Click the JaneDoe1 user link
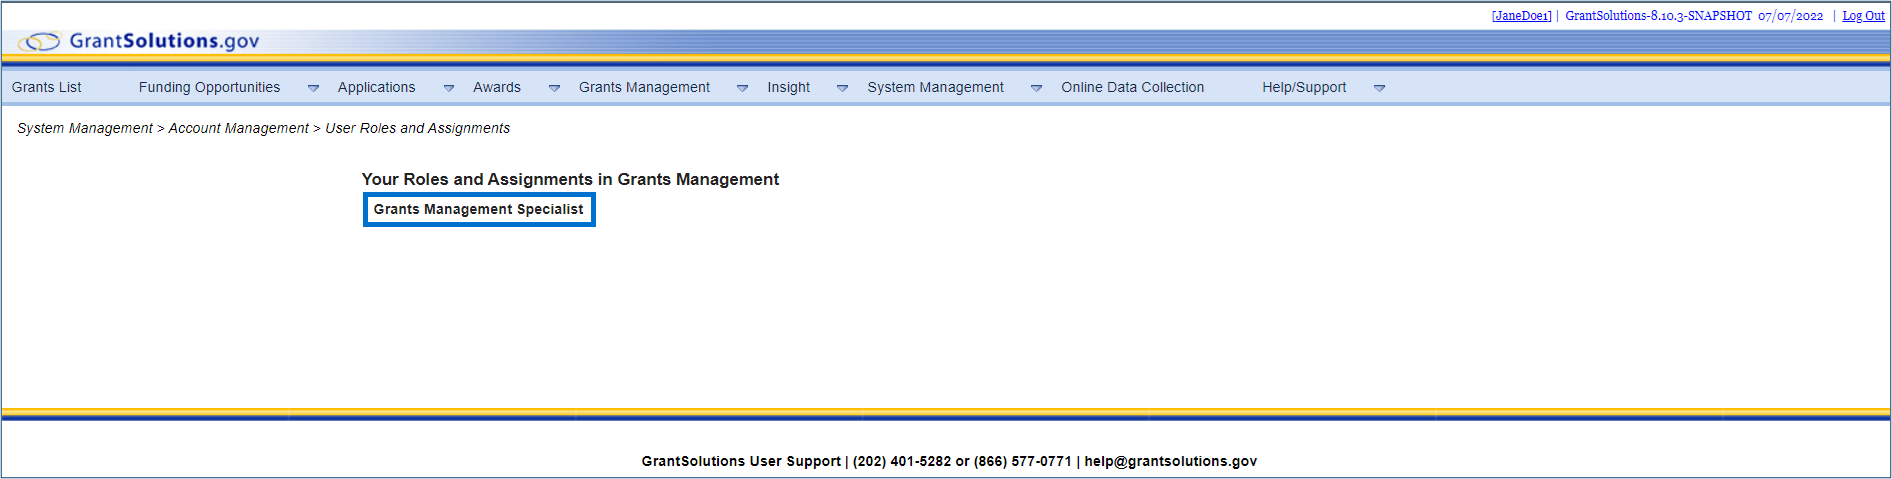The image size is (1892, 479). [1521, 16]
